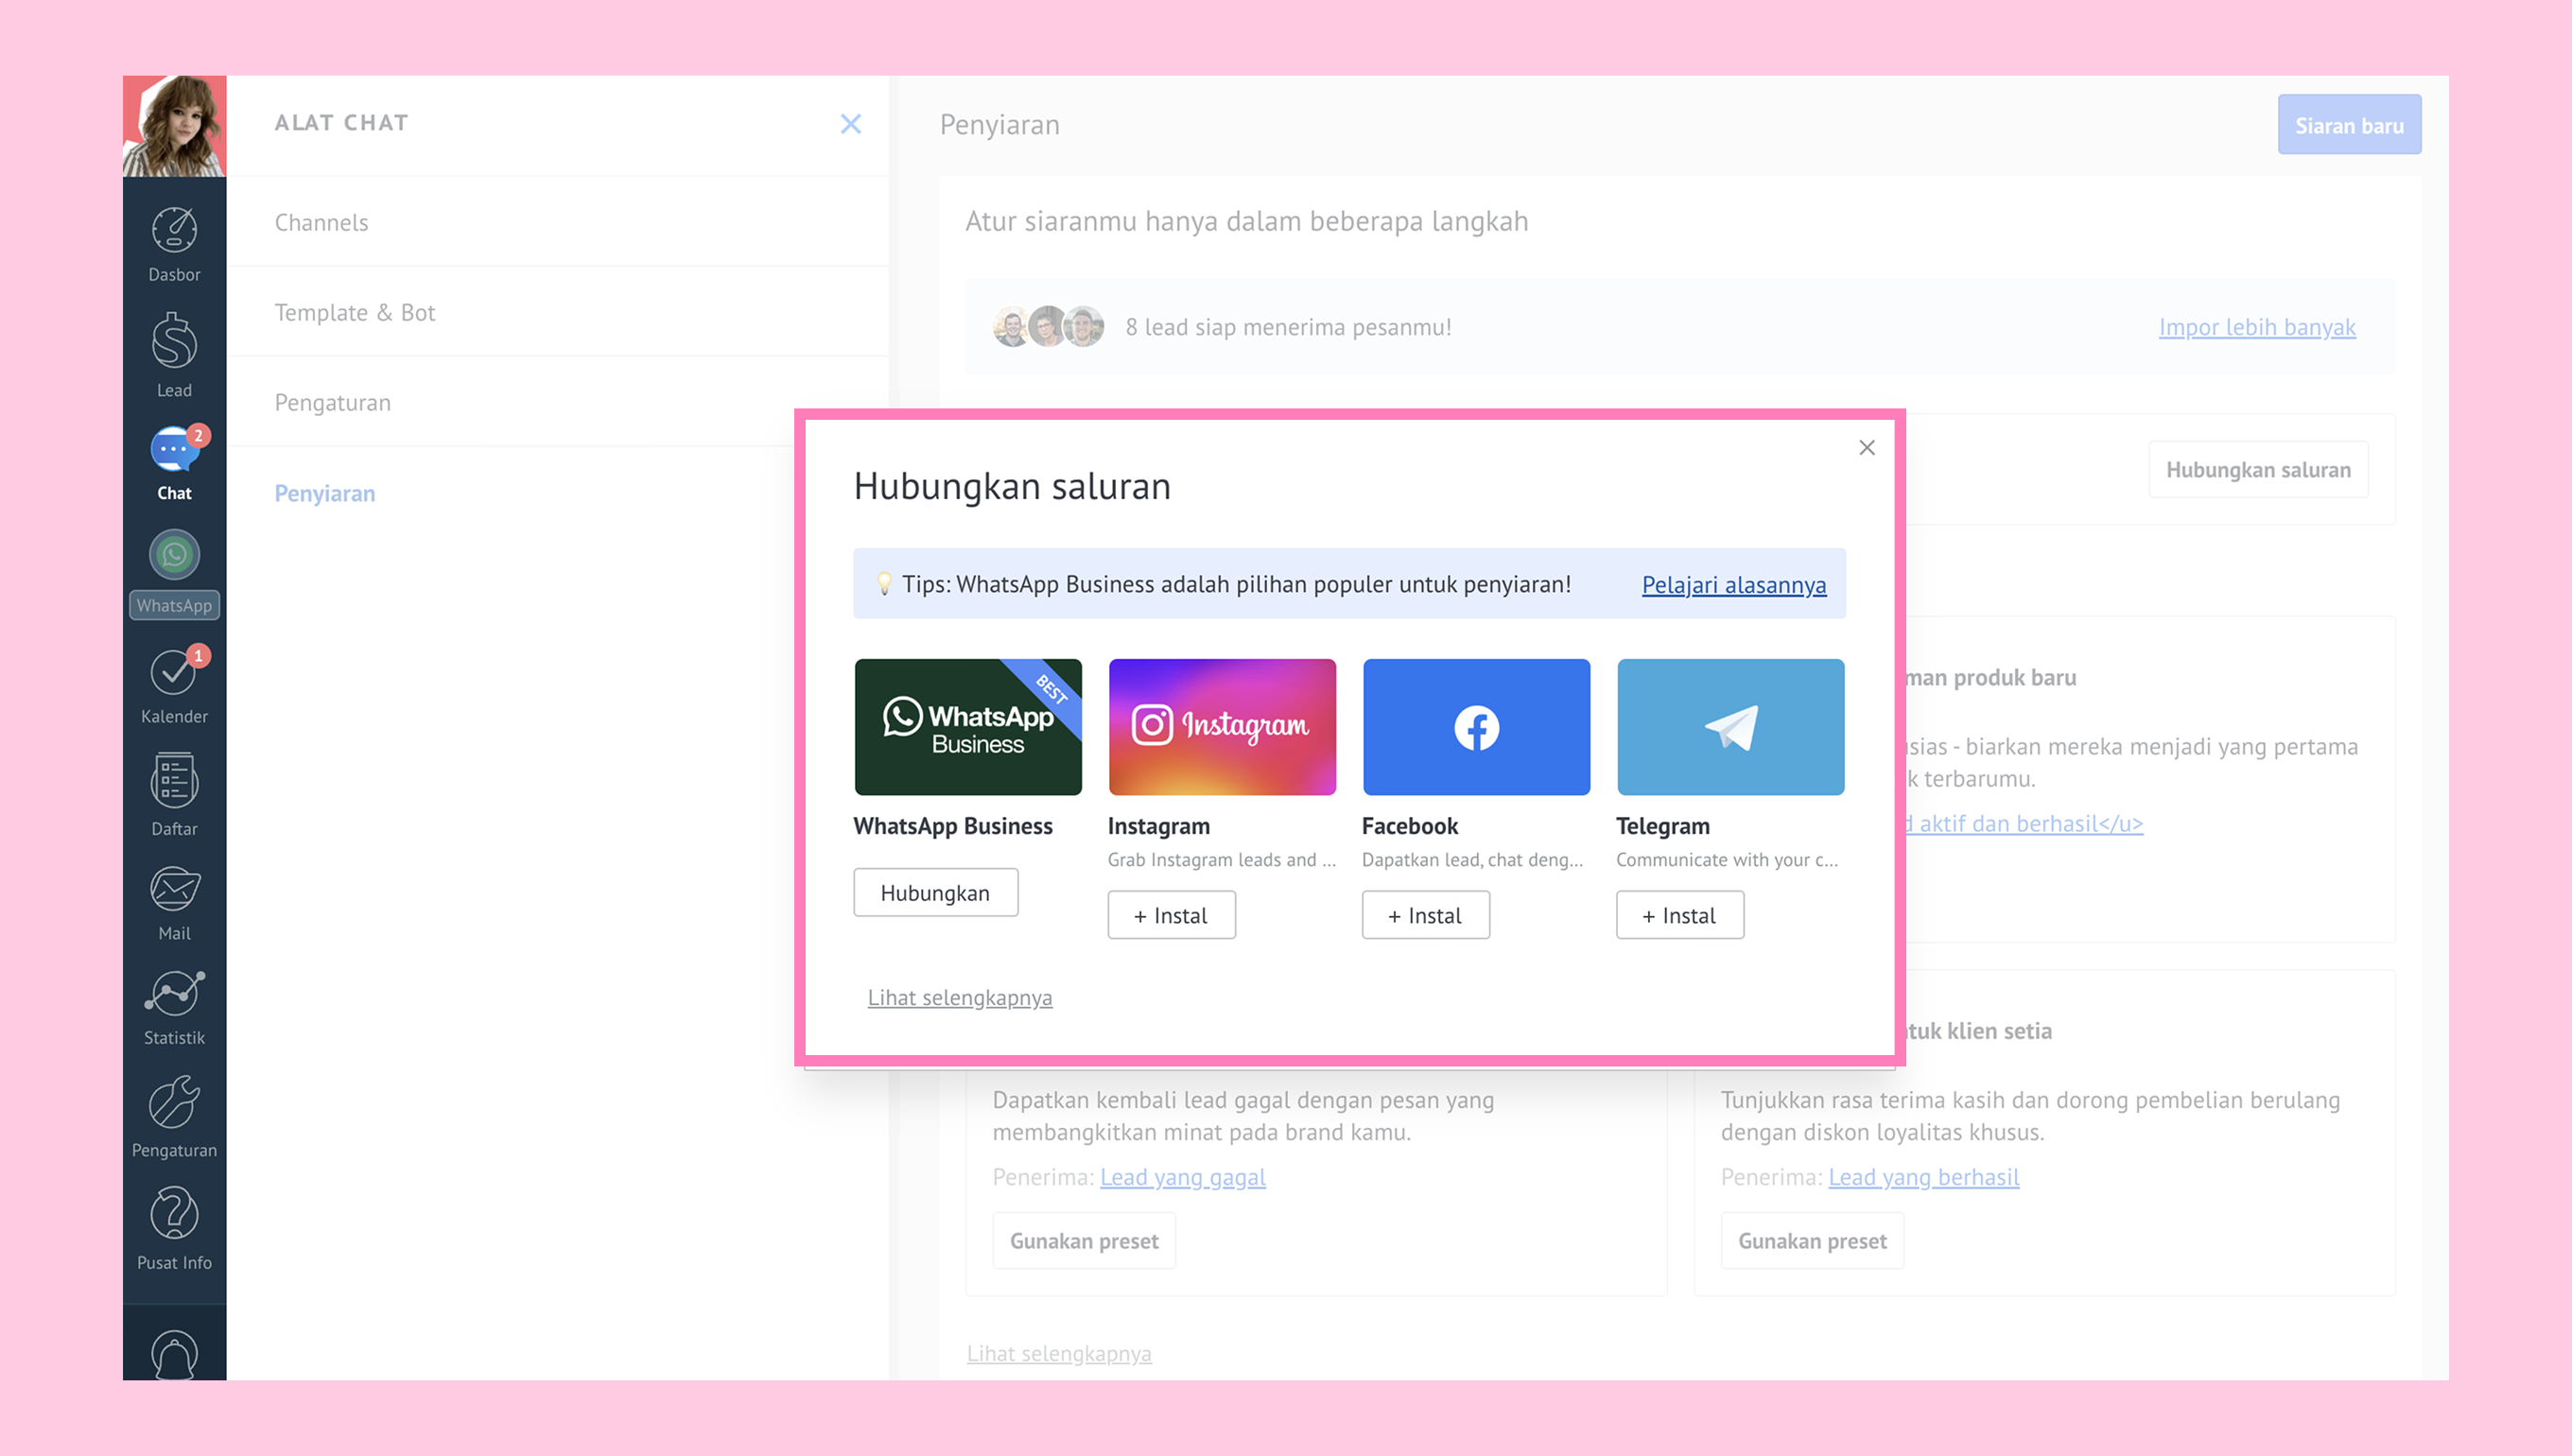Click the Impor lebih banyak link

[2257, 327]
